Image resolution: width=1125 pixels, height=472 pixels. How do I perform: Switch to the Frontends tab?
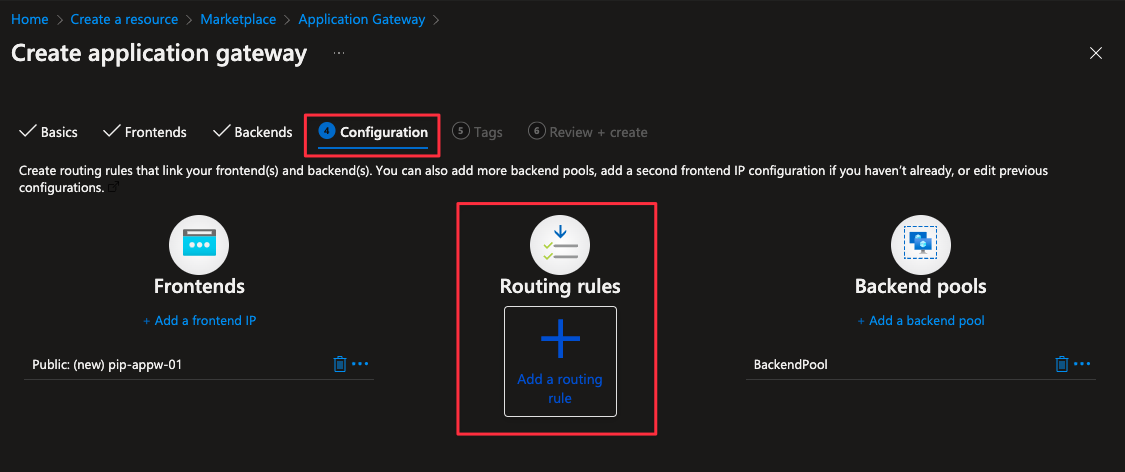coord(146,132)
